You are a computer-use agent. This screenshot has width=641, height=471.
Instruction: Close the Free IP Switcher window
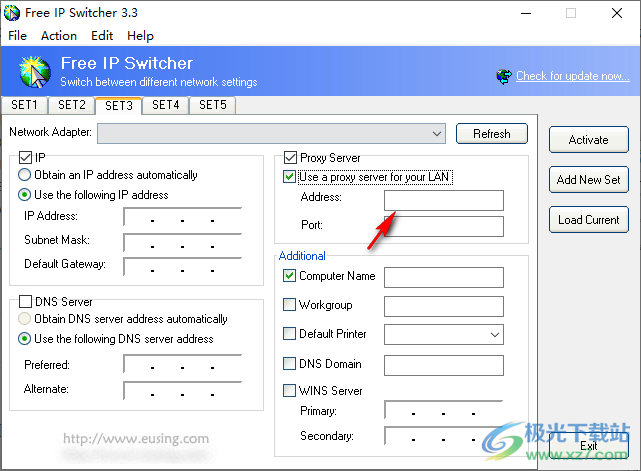[x=617, y=13]
